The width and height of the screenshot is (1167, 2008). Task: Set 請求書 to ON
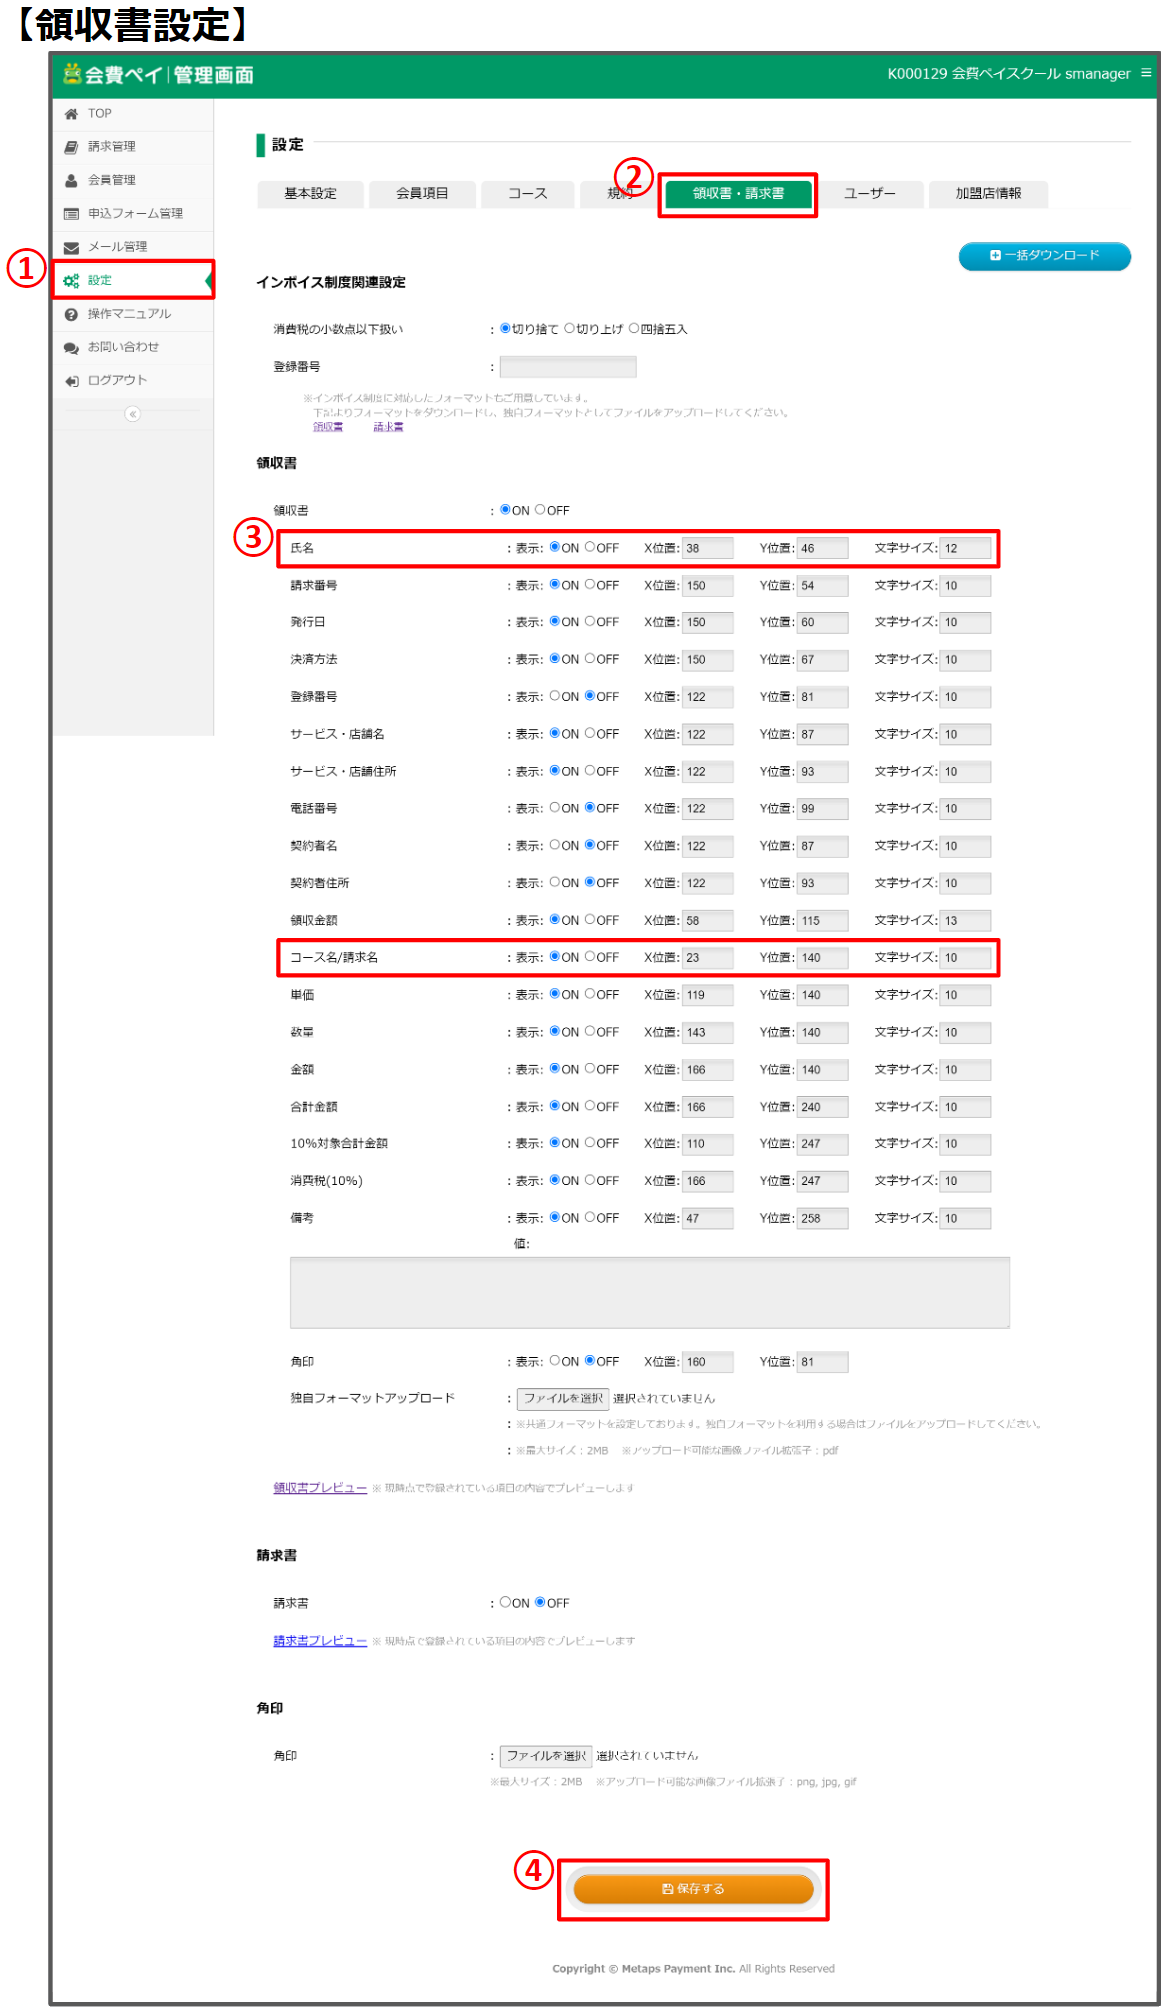[x=505, y=1602]
